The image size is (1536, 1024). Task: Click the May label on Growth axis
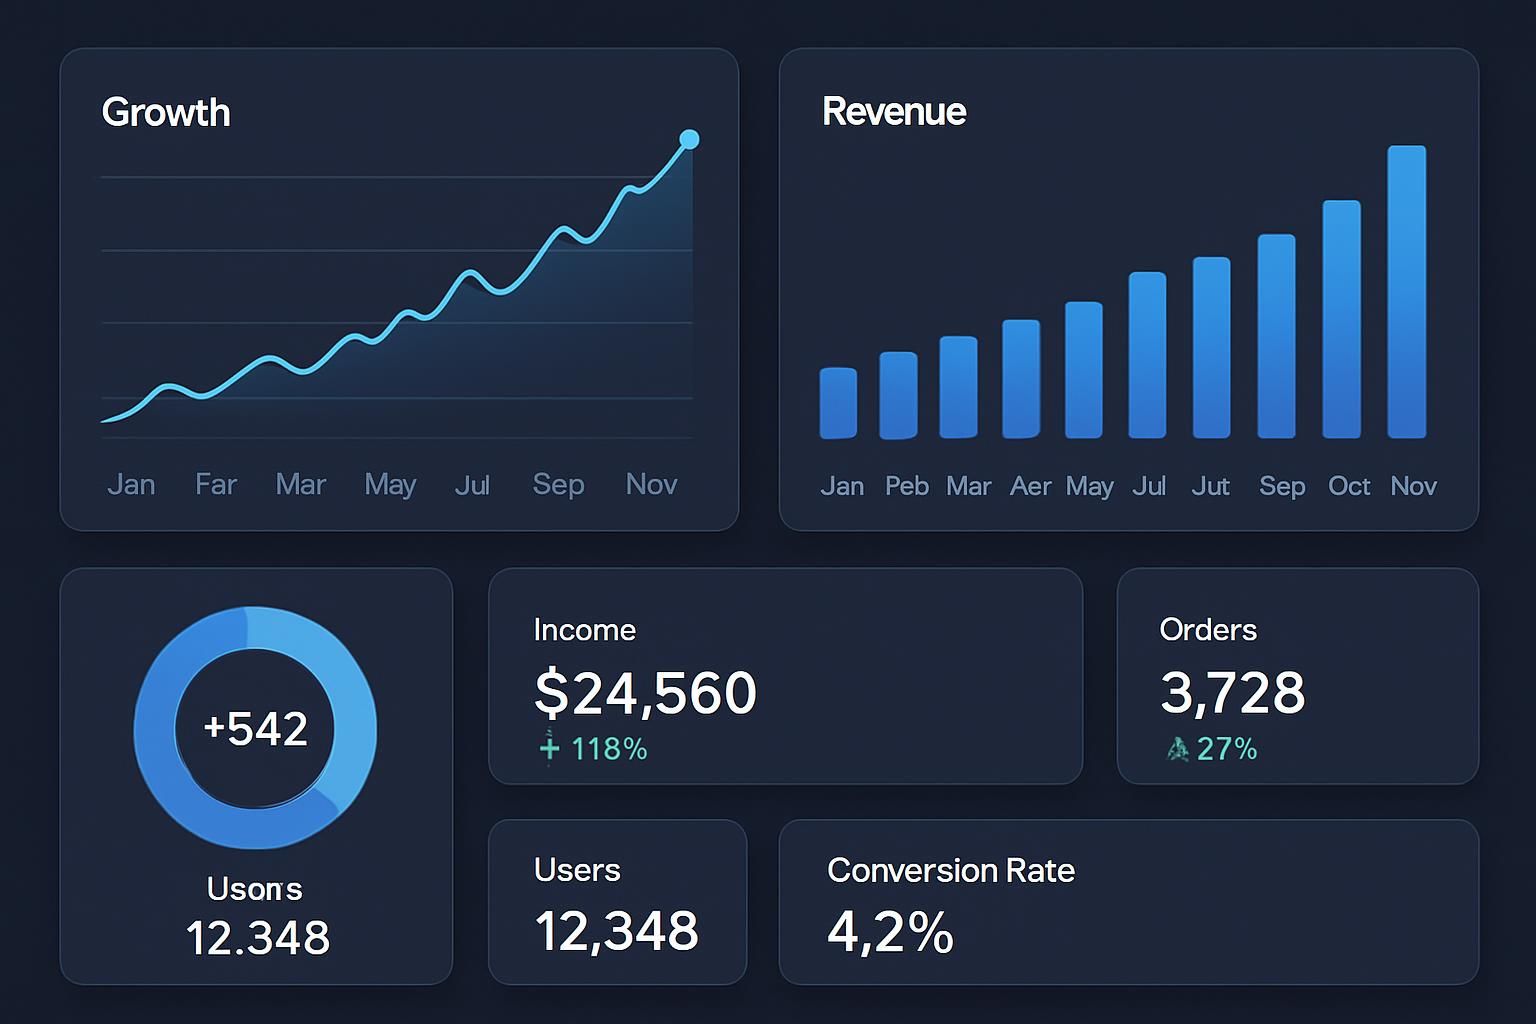click(390, 485)
